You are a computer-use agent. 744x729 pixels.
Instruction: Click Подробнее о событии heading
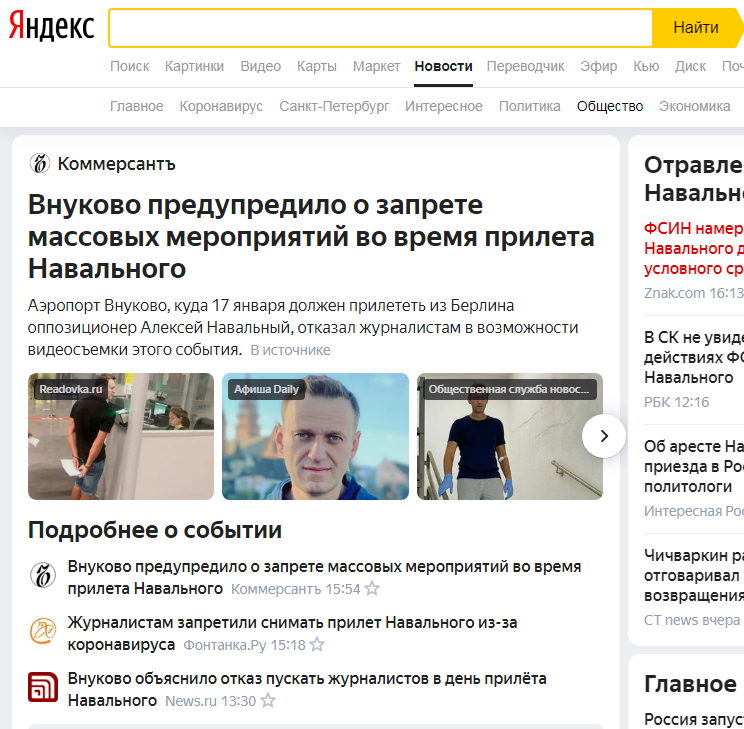click(155, 530)
